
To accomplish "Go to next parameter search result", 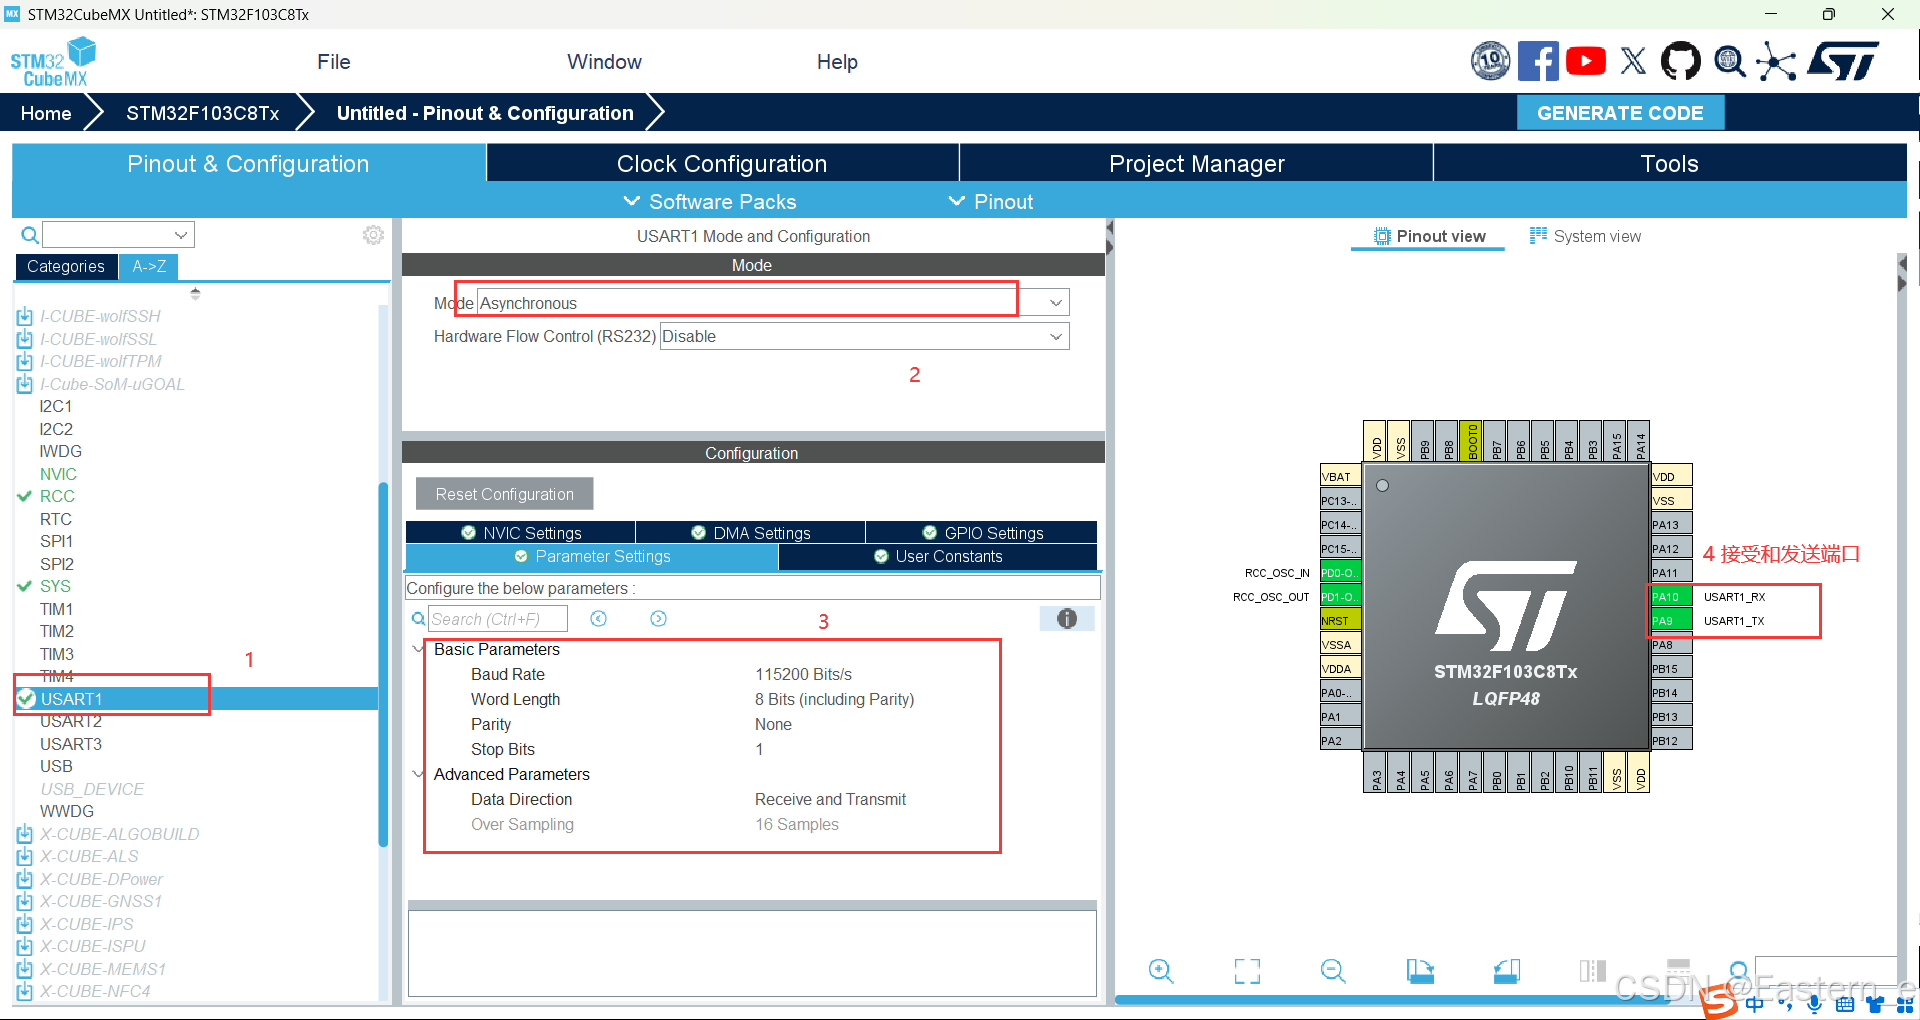I will click(x=658, y=619).
